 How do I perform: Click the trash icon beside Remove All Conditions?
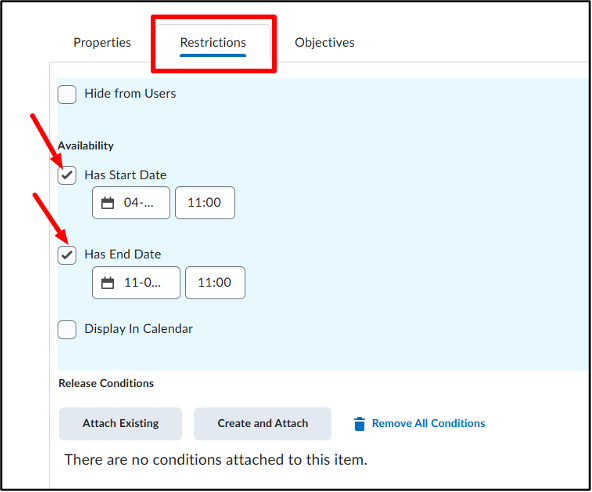[359, 424]
